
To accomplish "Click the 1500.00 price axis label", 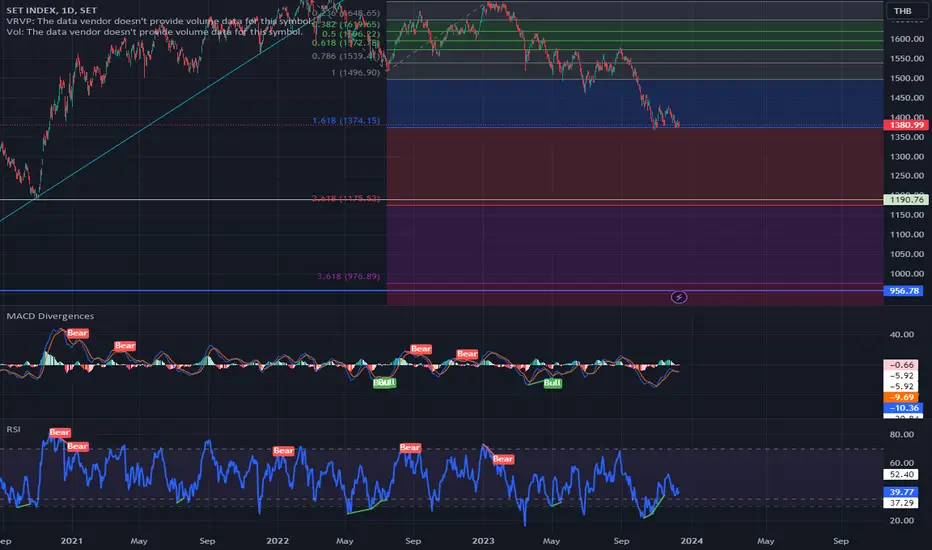I will click(x=907, y=78).
